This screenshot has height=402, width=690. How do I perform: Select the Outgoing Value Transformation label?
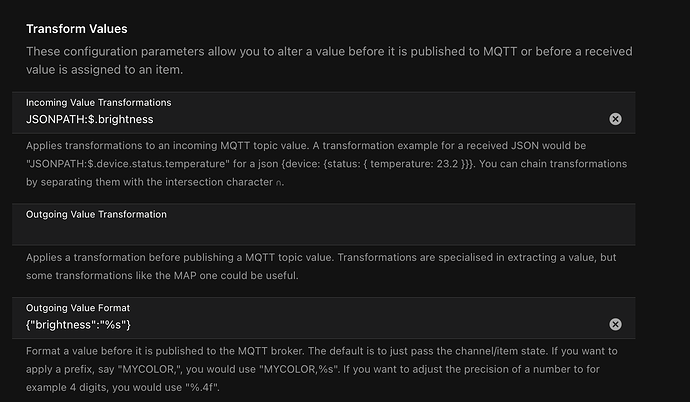point(96,214)
